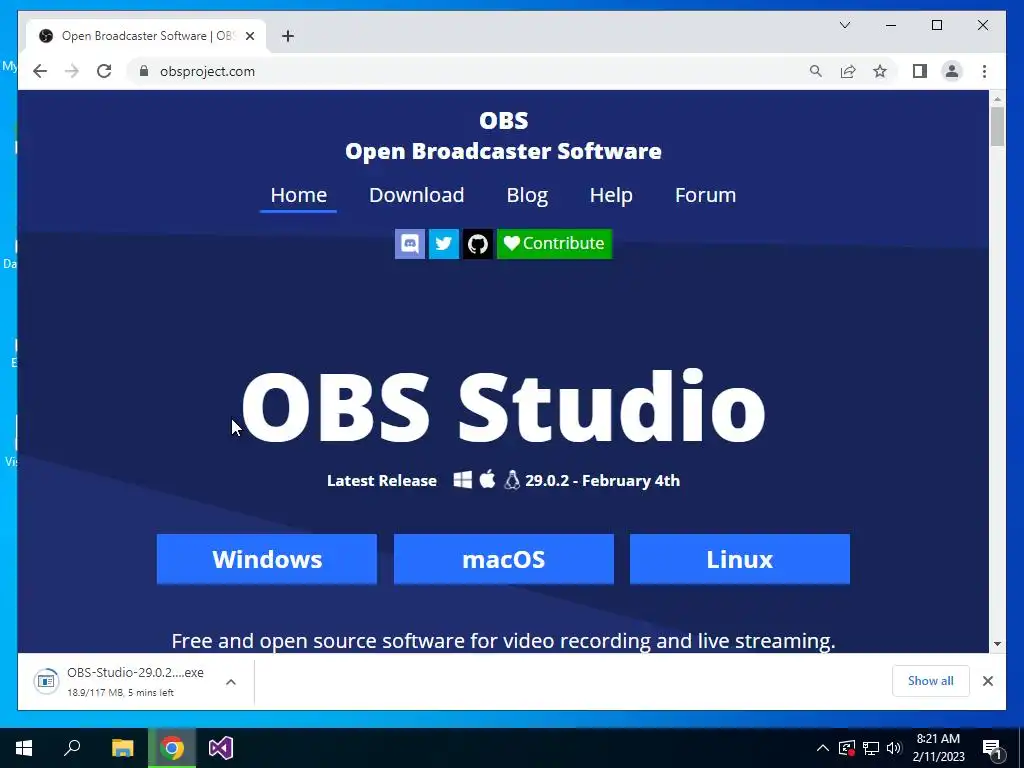Image resolution: width=1024 pixels, height=768 pixels.
Task: Reload the obsproject.com page
Action: (104, 71)
